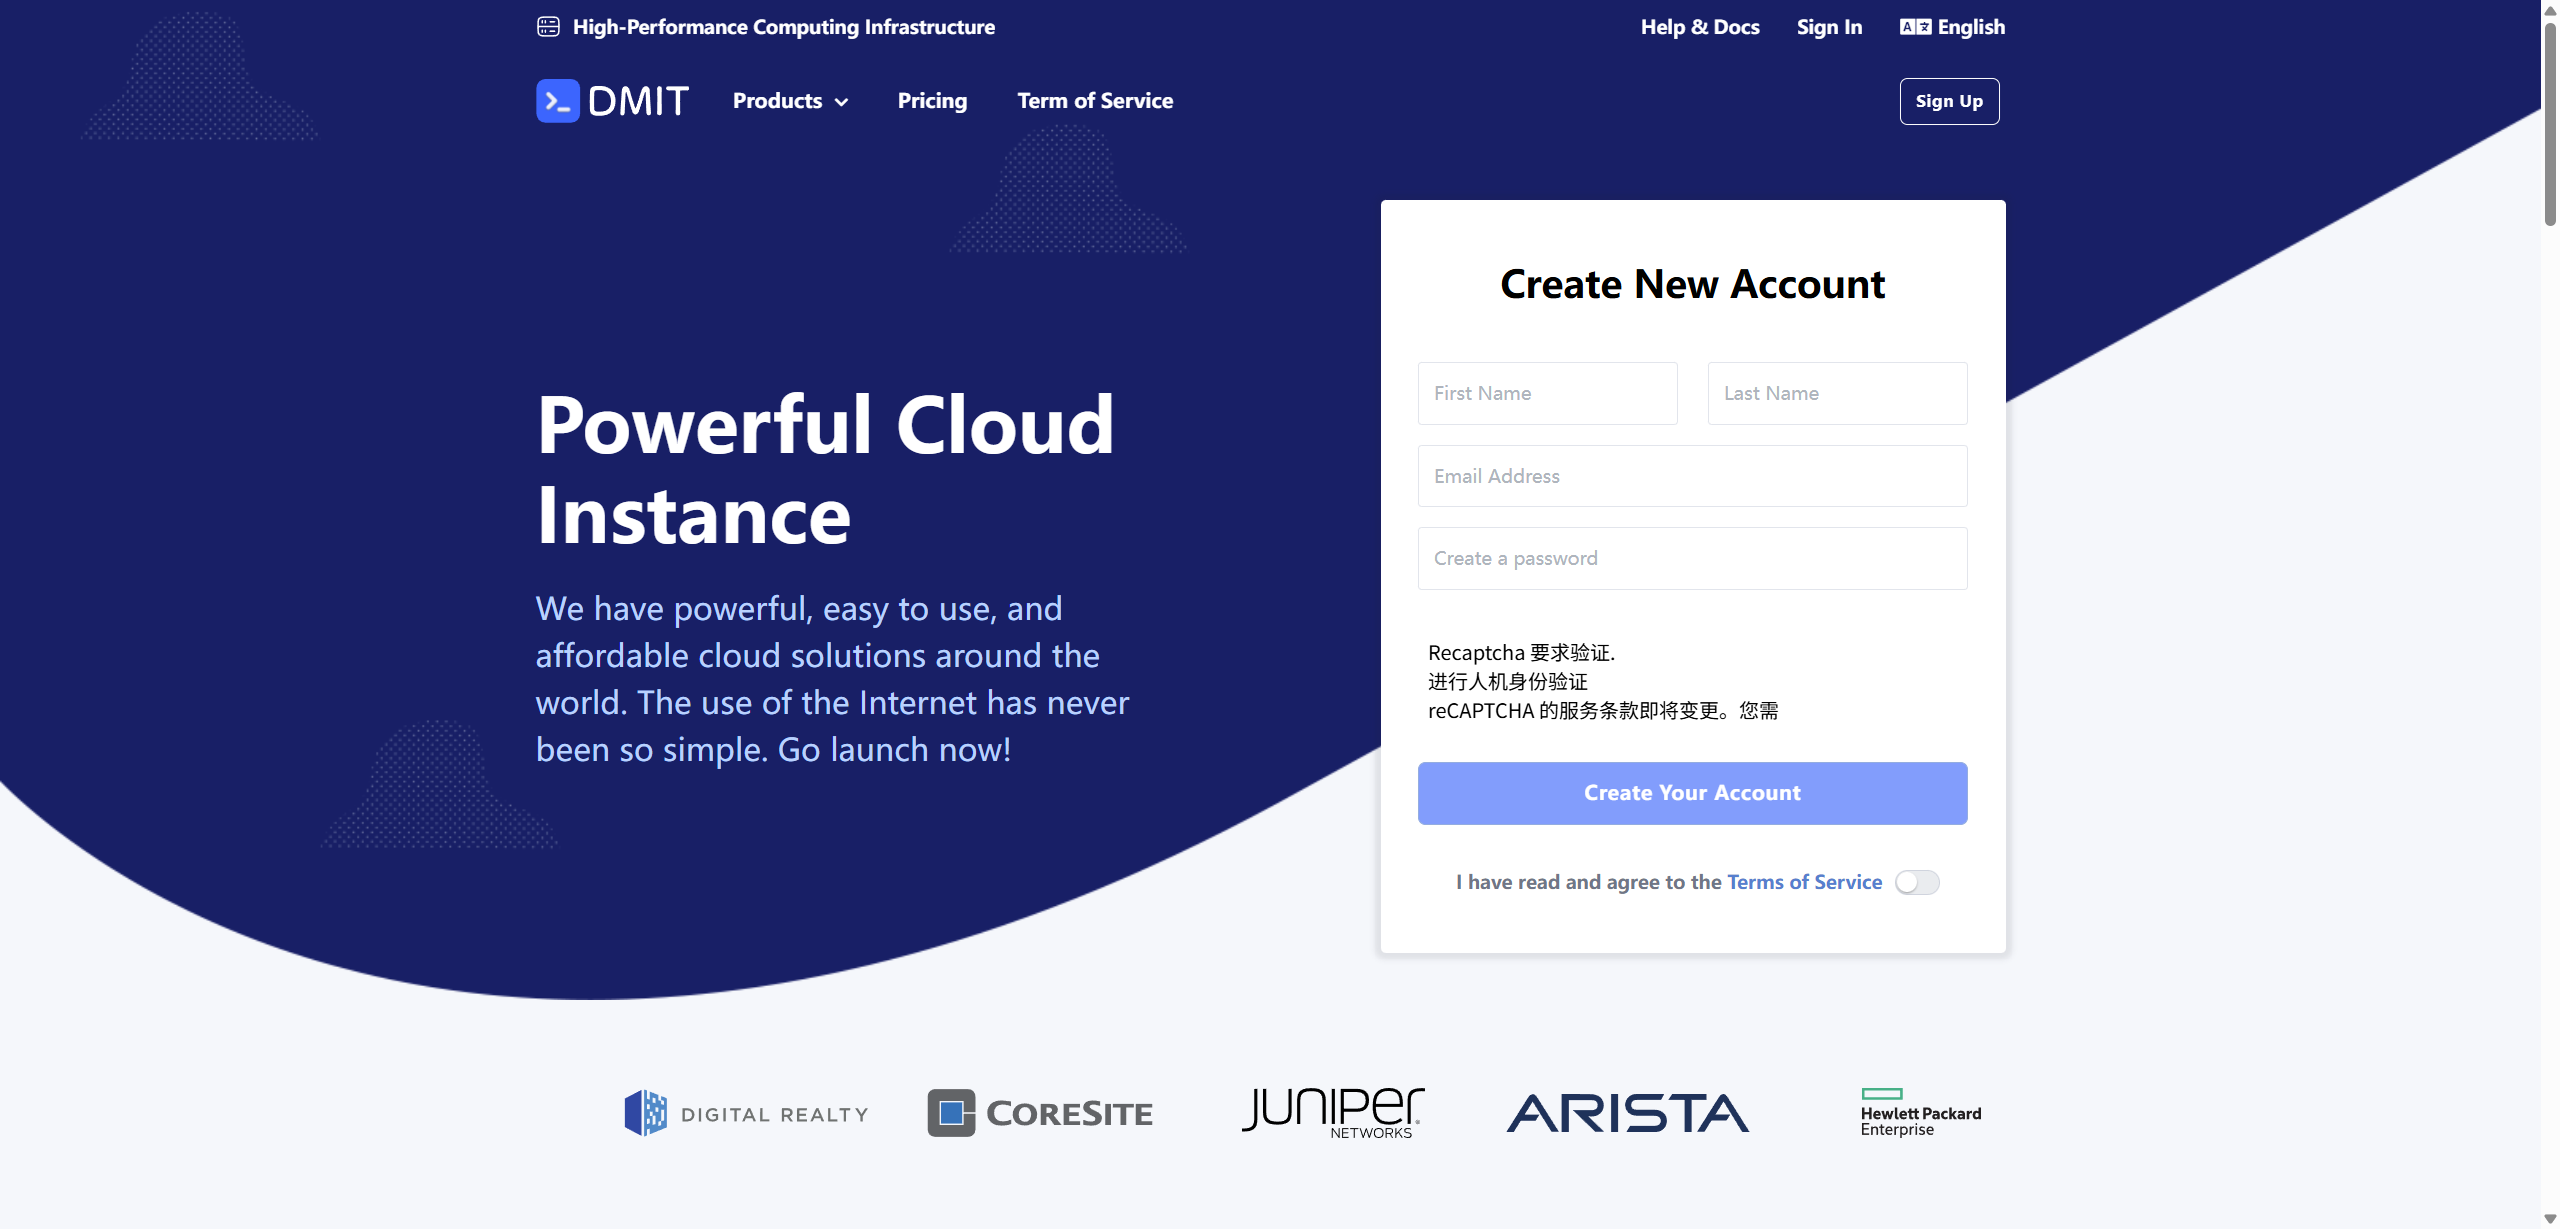2560x1229 pixels.
Task: Focus the First Name field
Action: point(1547,393)
